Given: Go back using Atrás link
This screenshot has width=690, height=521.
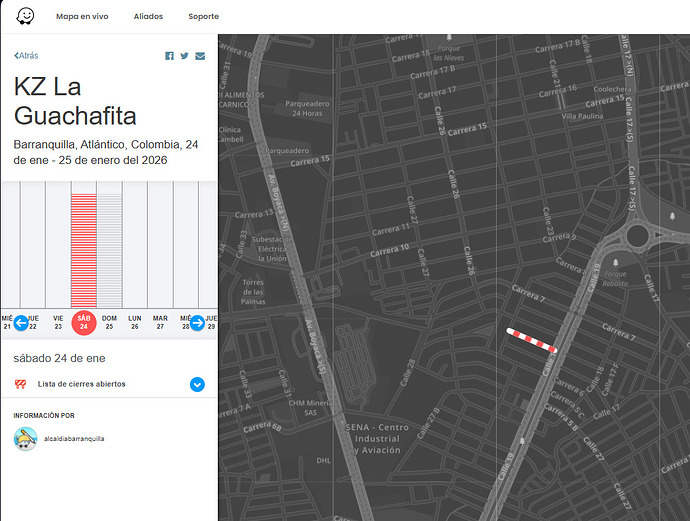Looking at the screenshot, I should point(26,56).
